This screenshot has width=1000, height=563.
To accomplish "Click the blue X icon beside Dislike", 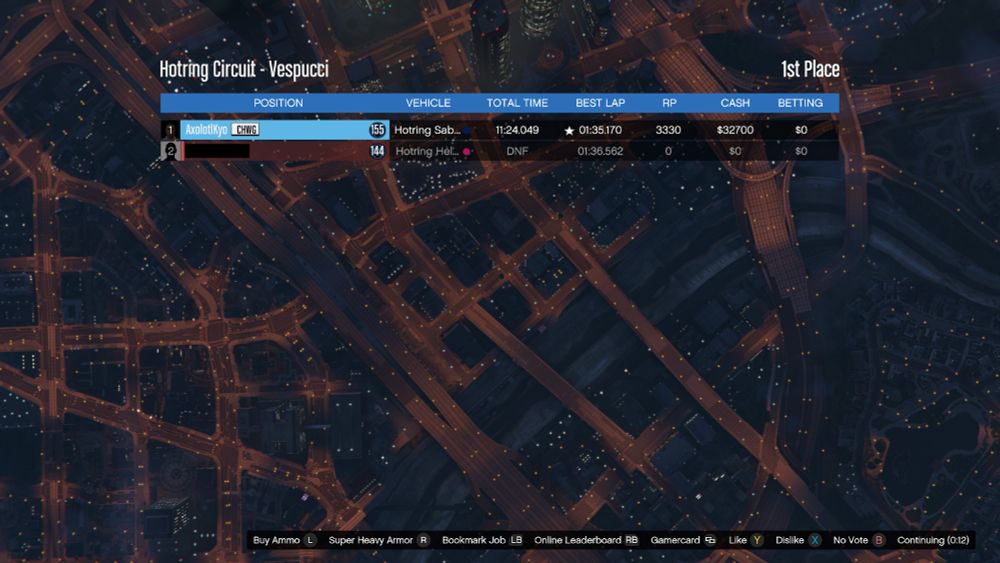I will pyautogui.click(x=814, y=540).
